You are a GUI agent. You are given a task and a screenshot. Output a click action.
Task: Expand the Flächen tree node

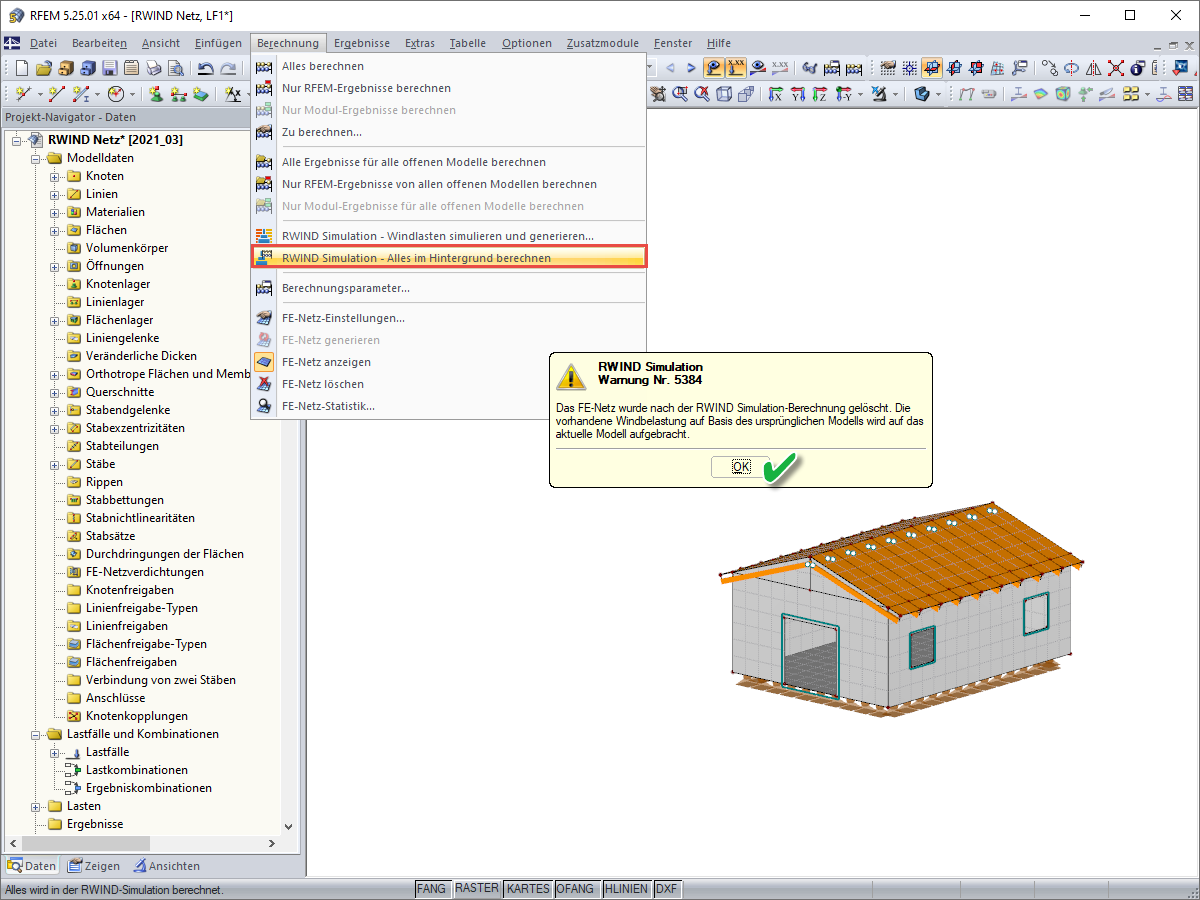[55, 230]
